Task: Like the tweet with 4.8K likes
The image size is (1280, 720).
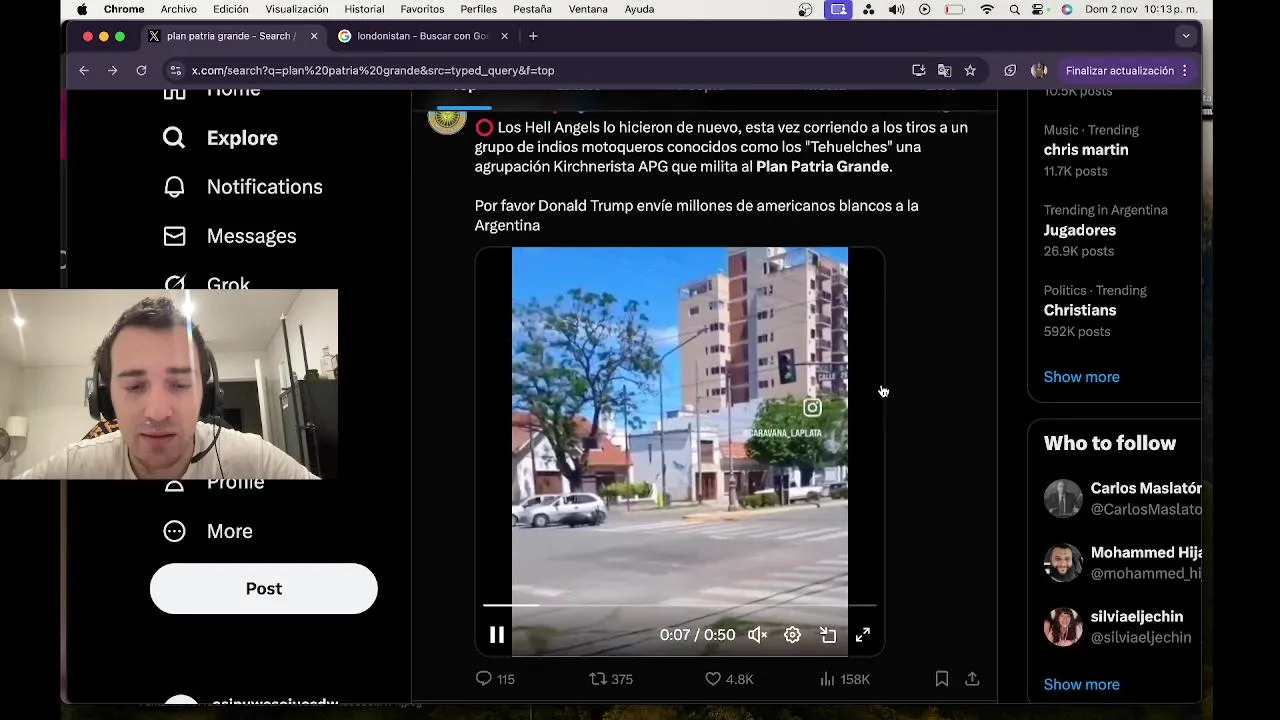Action: (x=729, y=679)
